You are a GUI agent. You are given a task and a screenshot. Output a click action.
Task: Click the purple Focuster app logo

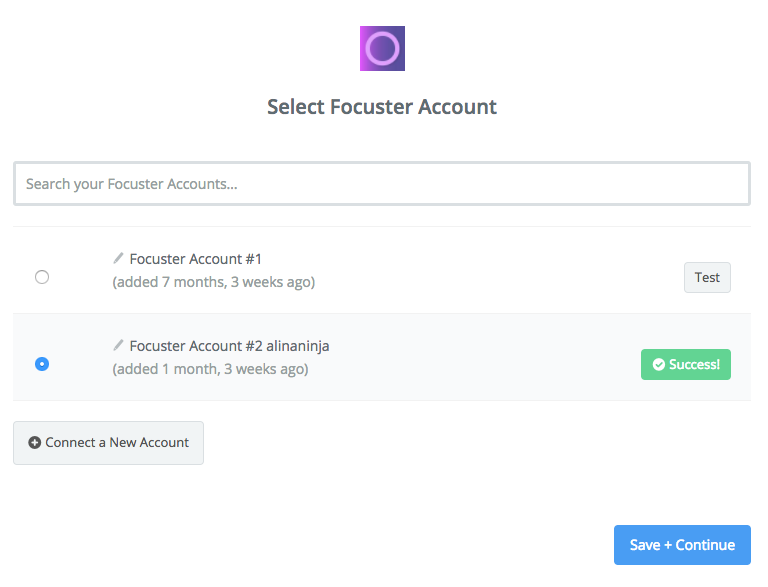pos(382,49)
